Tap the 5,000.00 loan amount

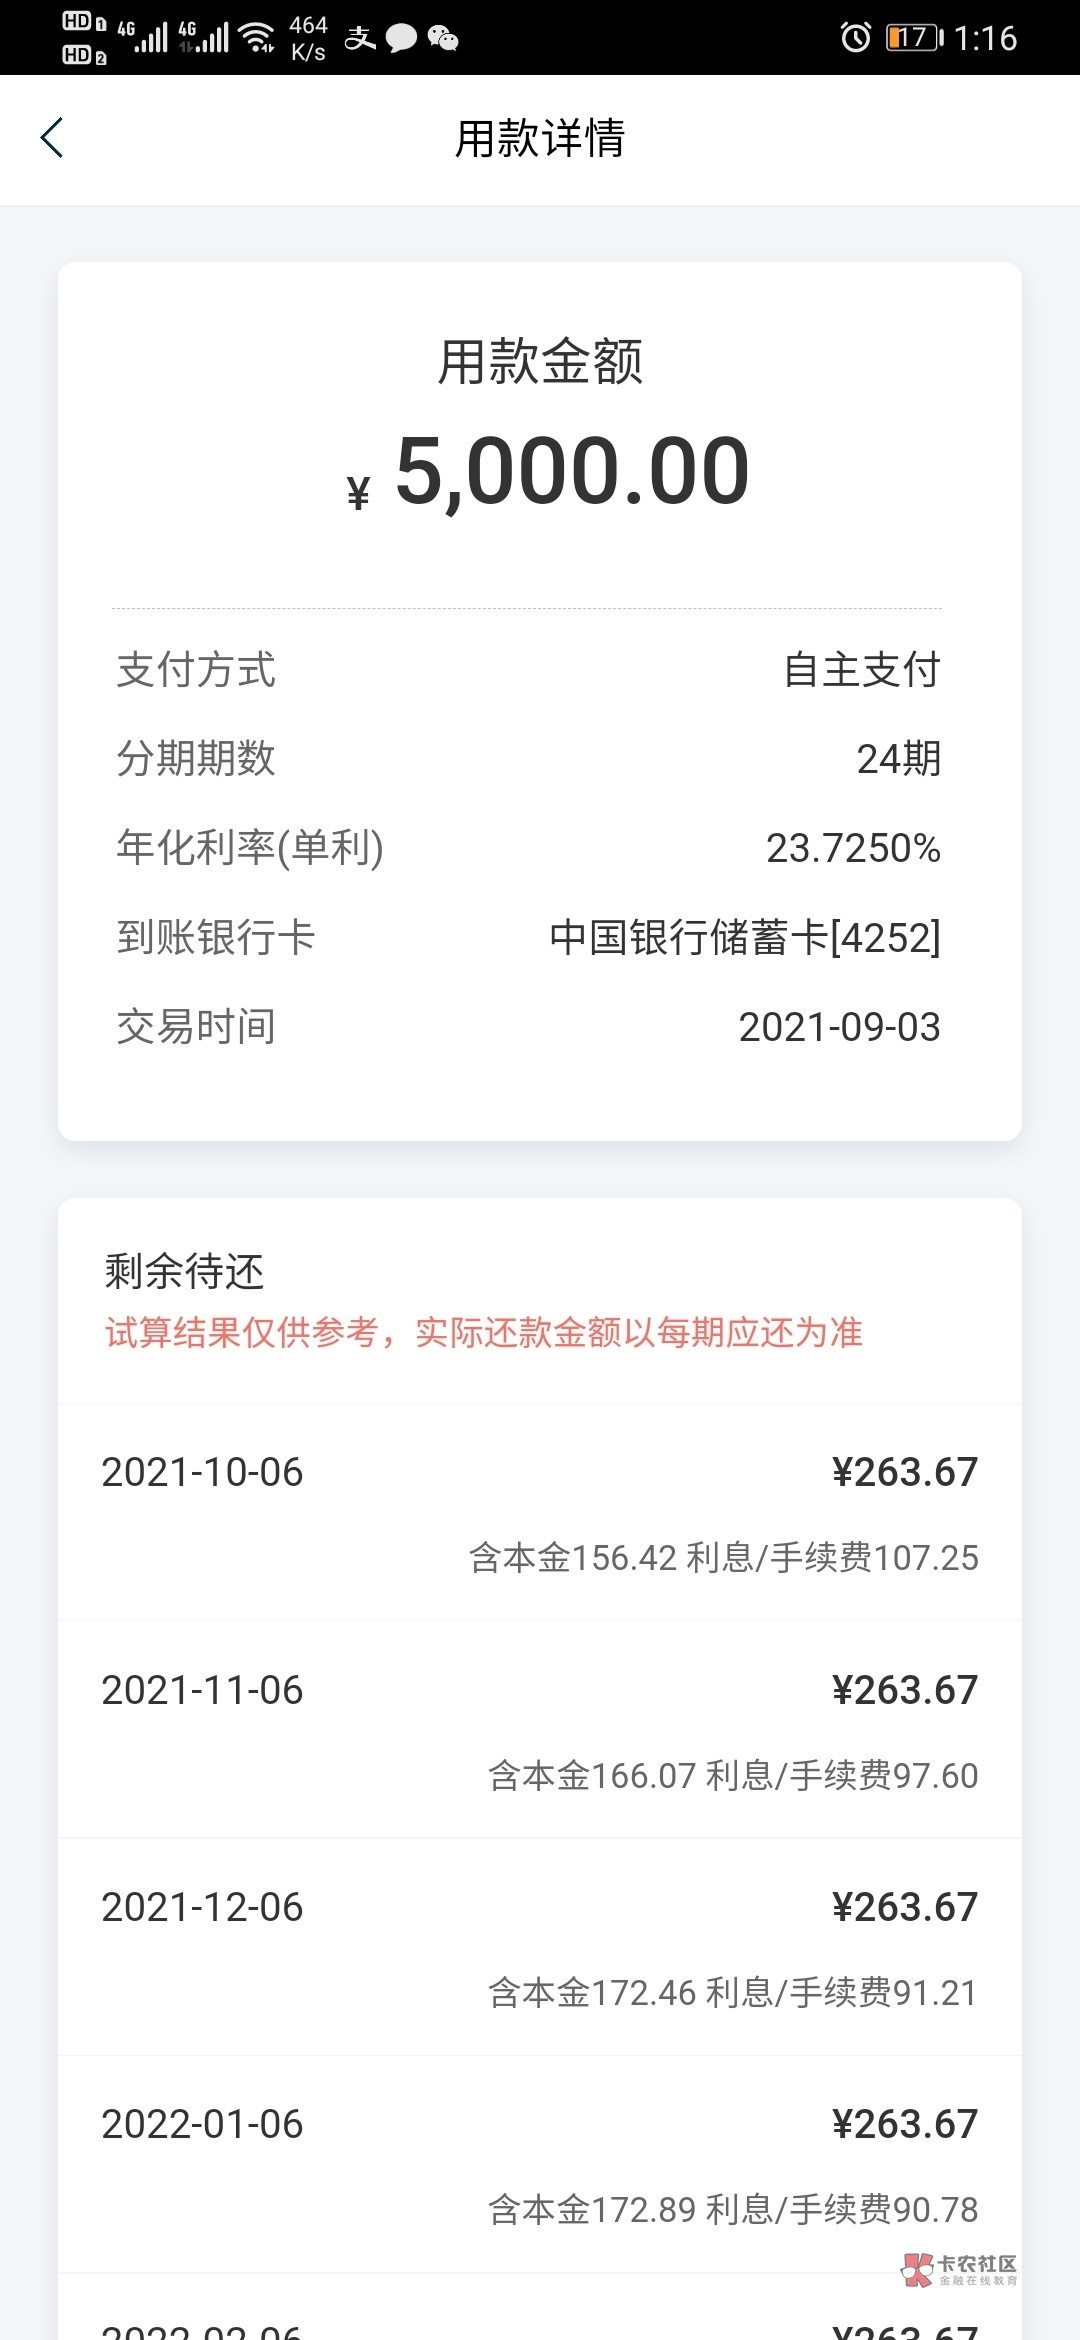pos(572,471)
